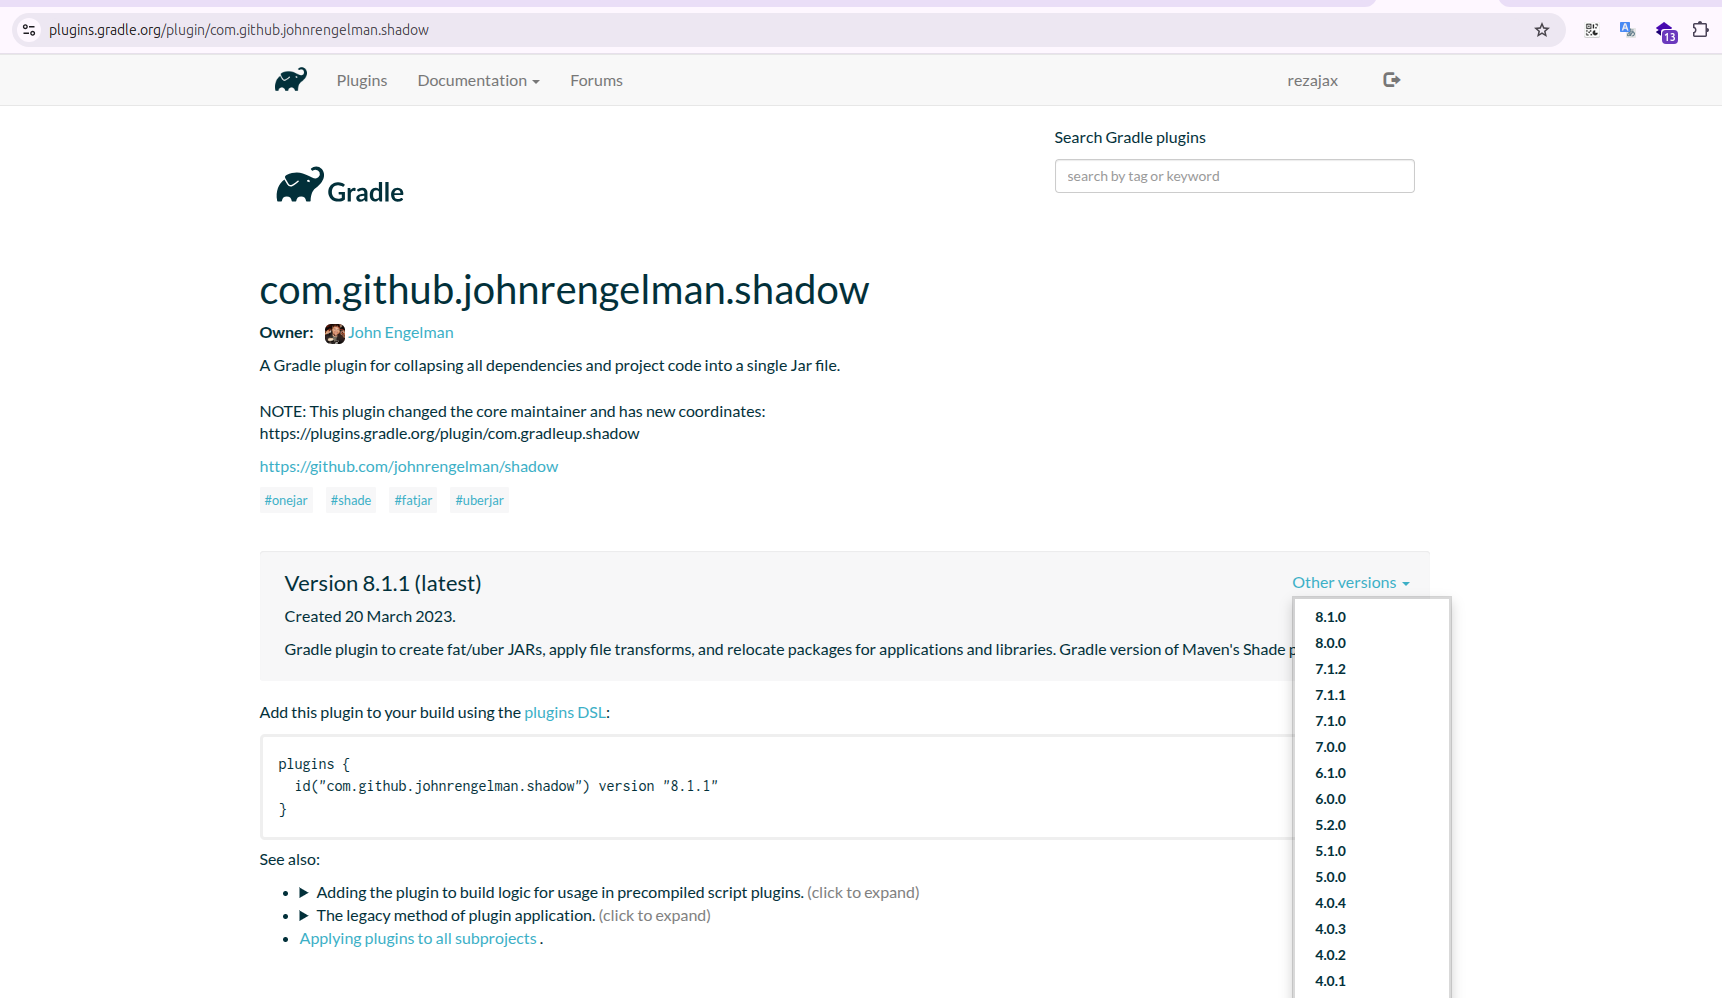Toggle the Other versions dropdown
Screen dimensions: 1722x998
(1350, 583)
